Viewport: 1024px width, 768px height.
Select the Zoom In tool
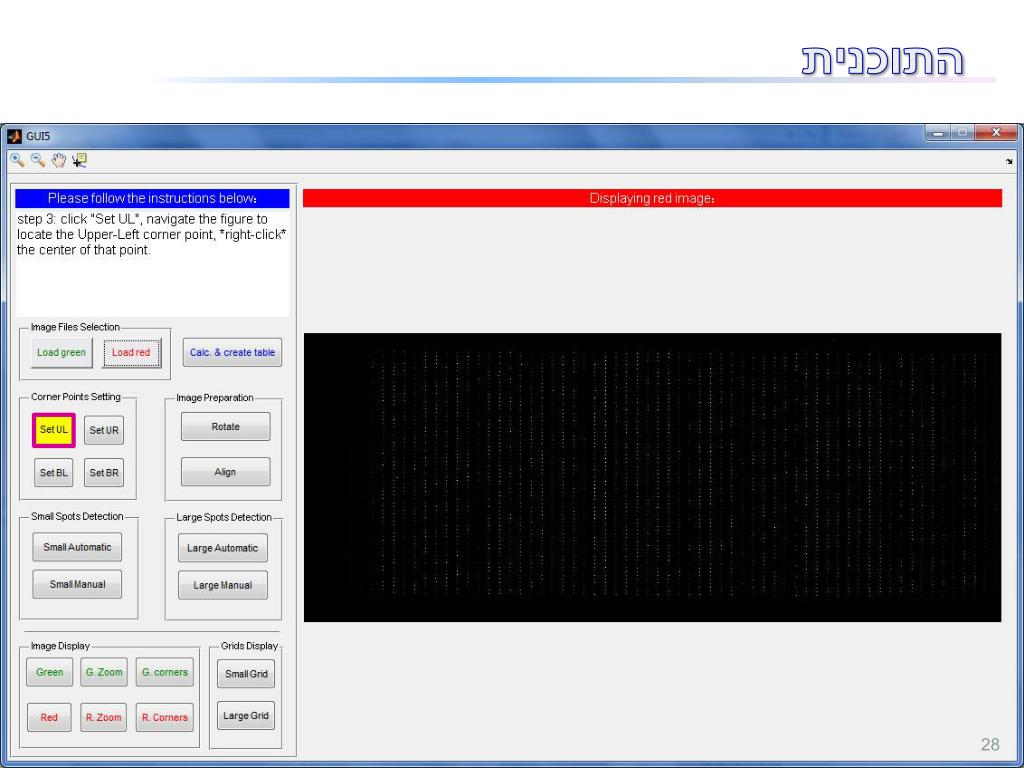(x=17, y=160)
